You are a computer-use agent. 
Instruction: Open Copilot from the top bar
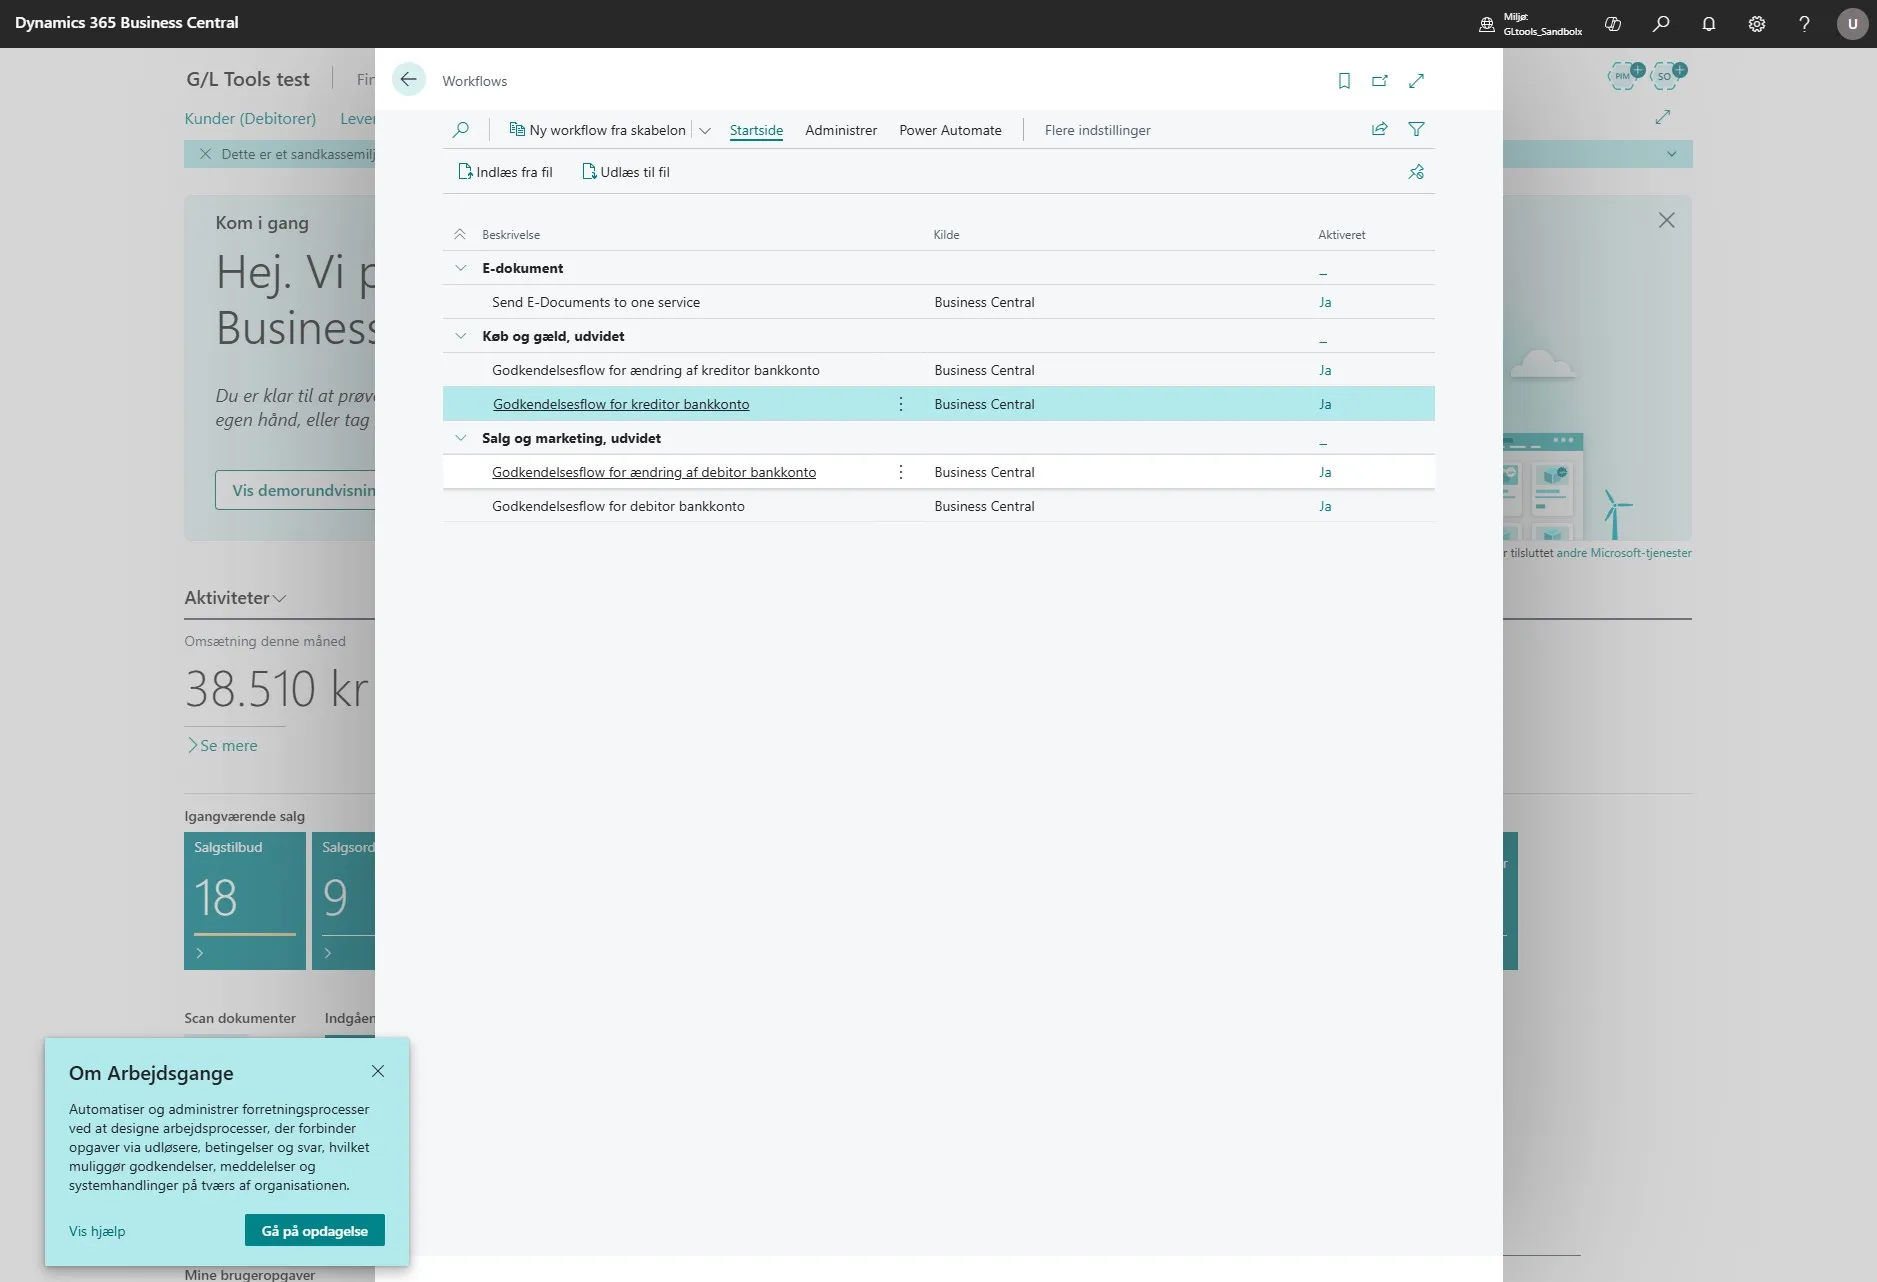click(x=1613, y=24)
